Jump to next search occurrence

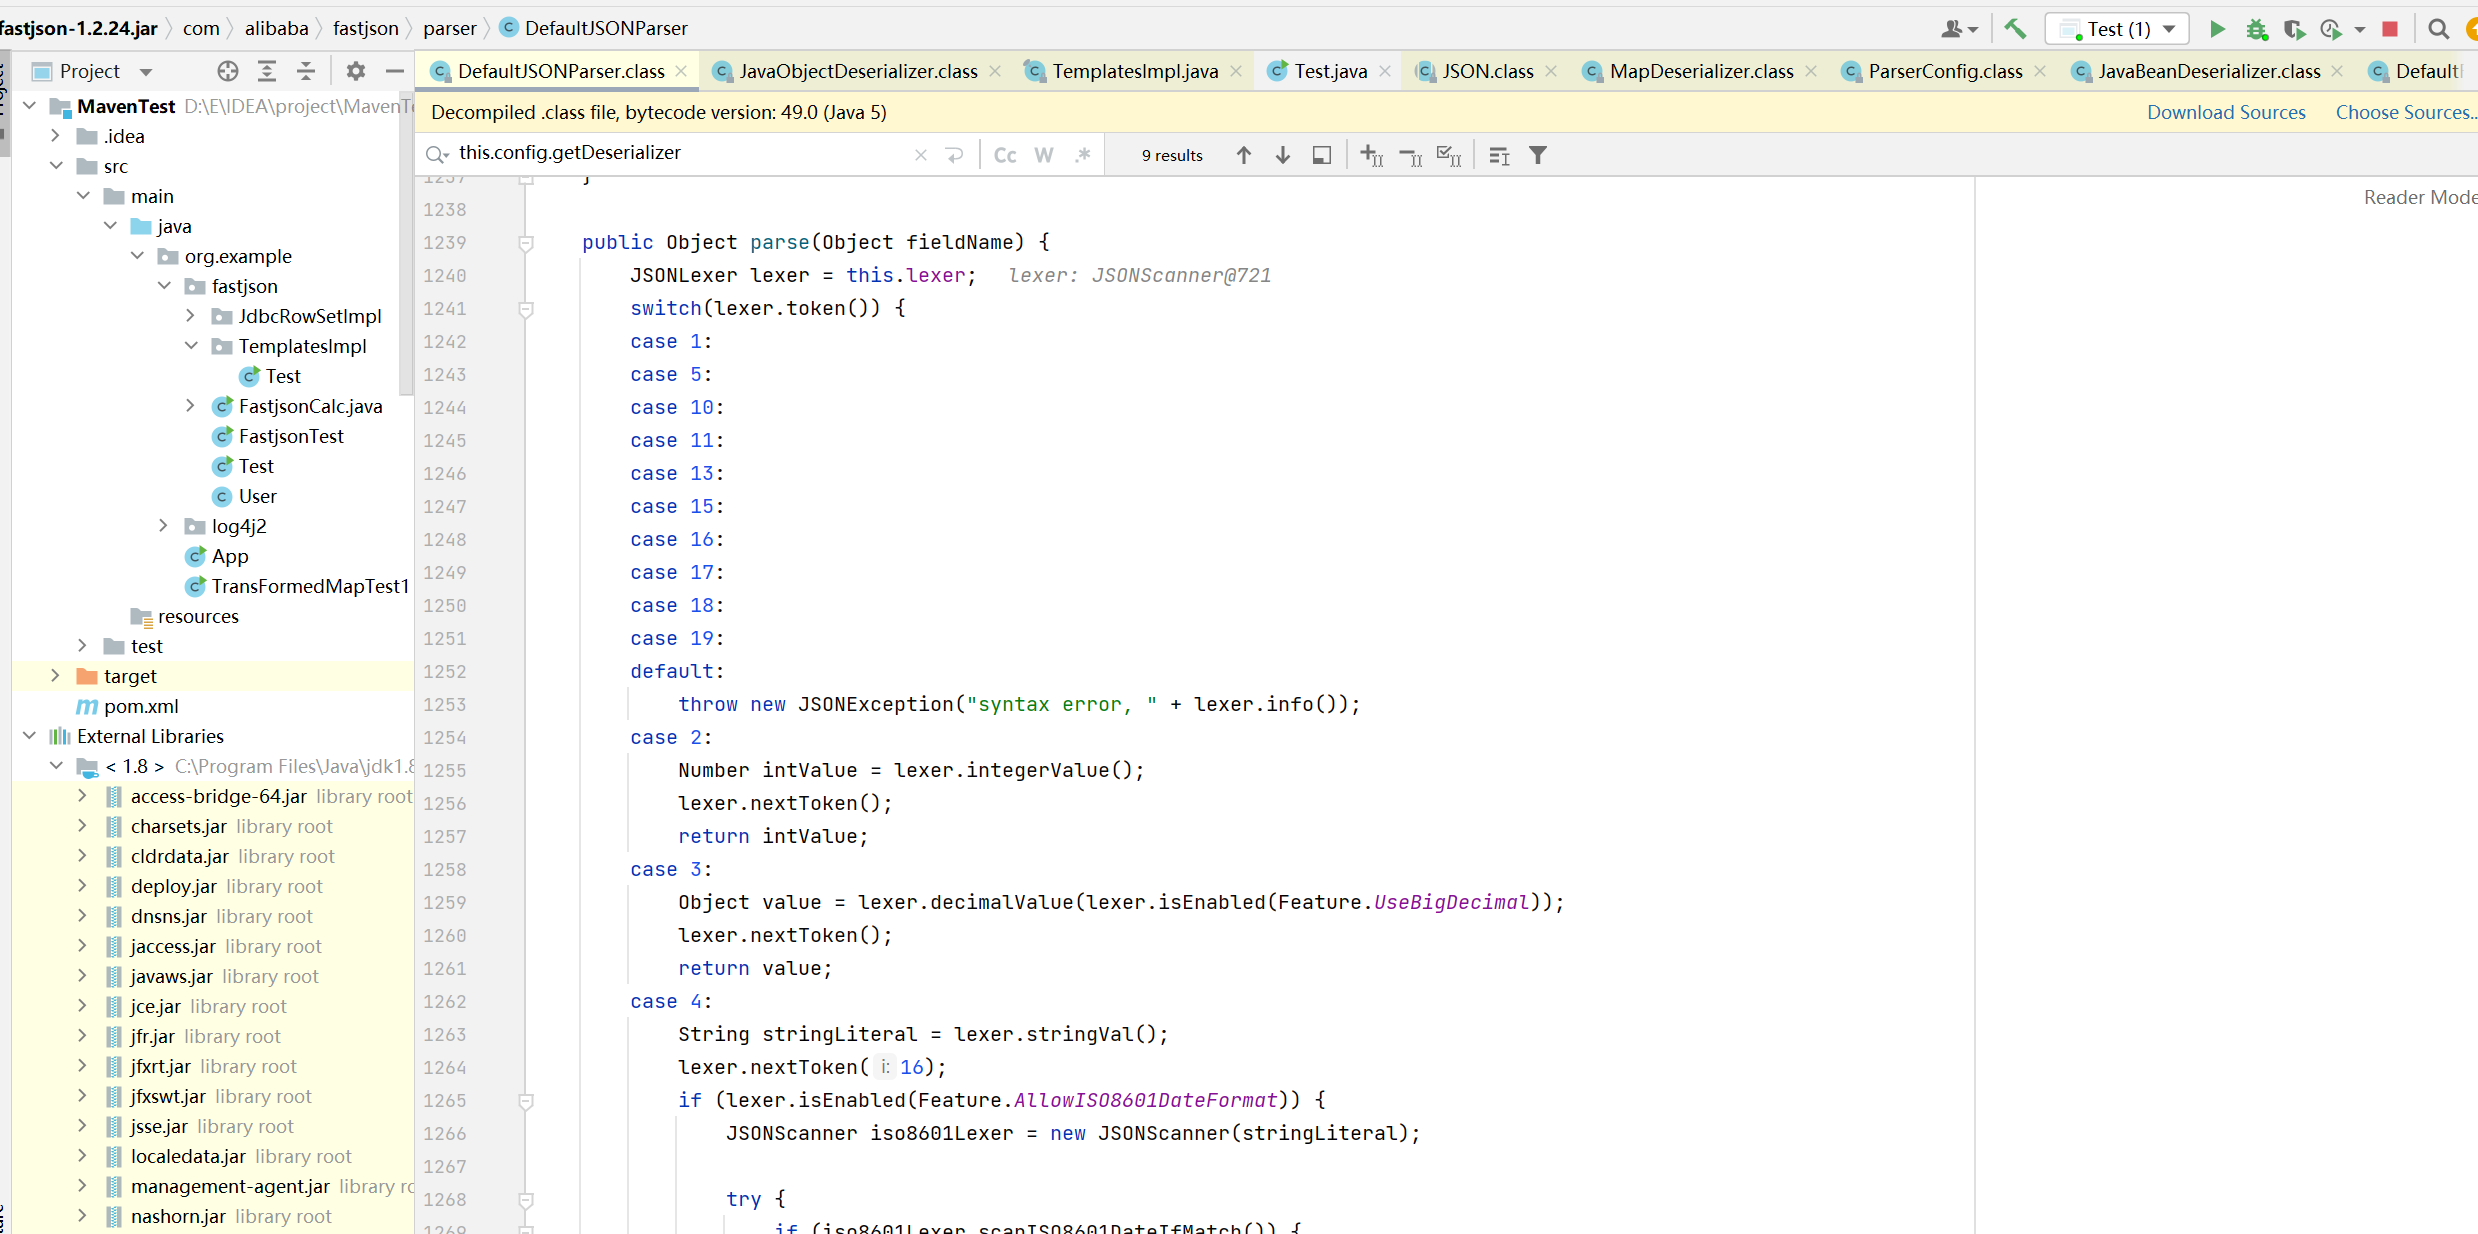[1282, 155]
